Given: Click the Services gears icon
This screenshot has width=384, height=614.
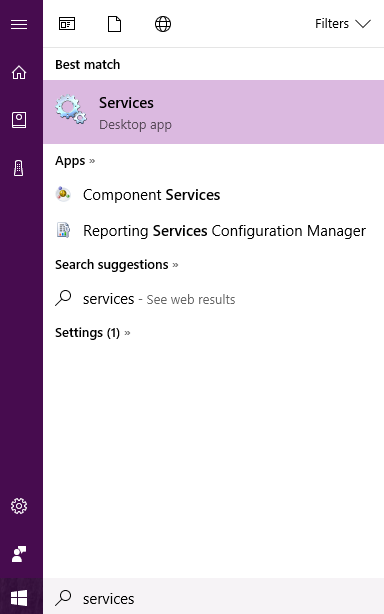Looking at the screenshot, I should click(x=71, y=110).
